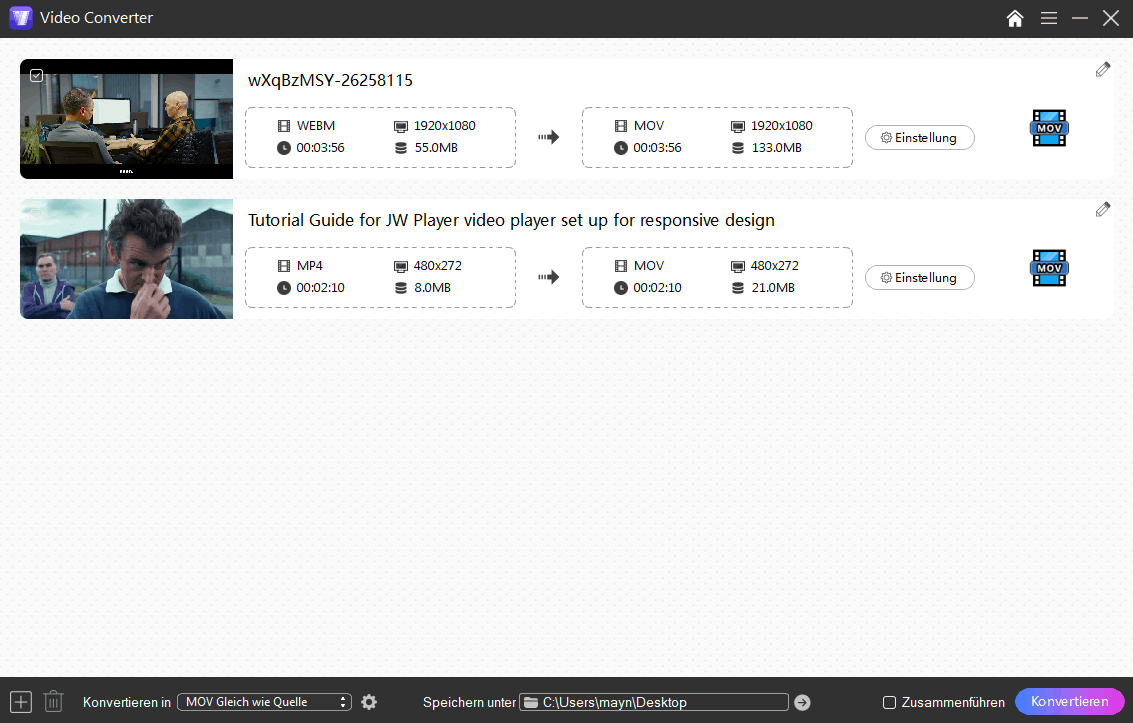The image size is (1133, 723).
Task: Start conversion with the Konvertieren button
Action: (1069, 701)
